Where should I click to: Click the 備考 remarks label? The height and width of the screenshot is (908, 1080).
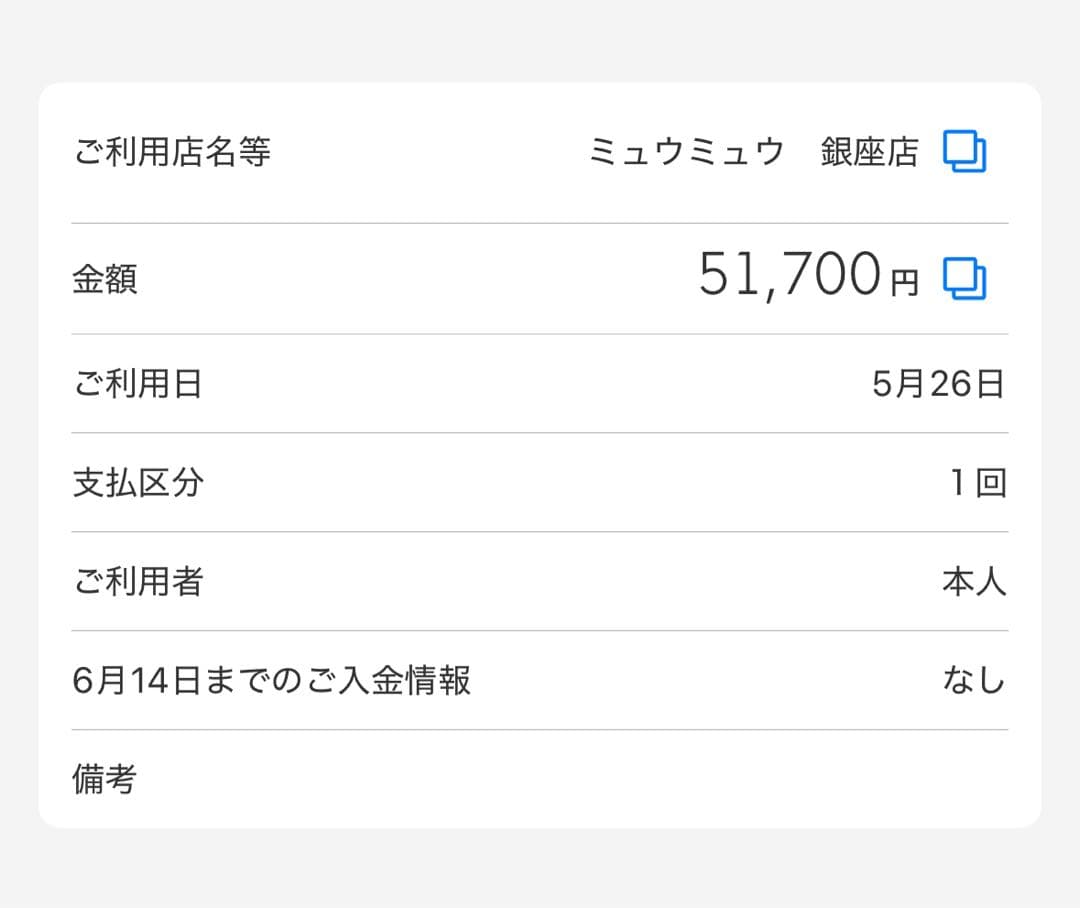pyautogui.click(x=105, y=779)
